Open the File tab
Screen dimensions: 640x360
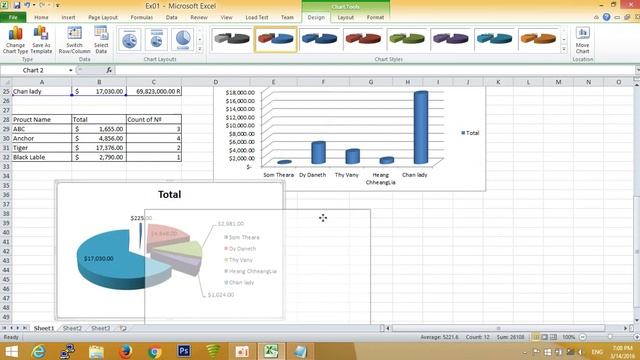[13, 18]
